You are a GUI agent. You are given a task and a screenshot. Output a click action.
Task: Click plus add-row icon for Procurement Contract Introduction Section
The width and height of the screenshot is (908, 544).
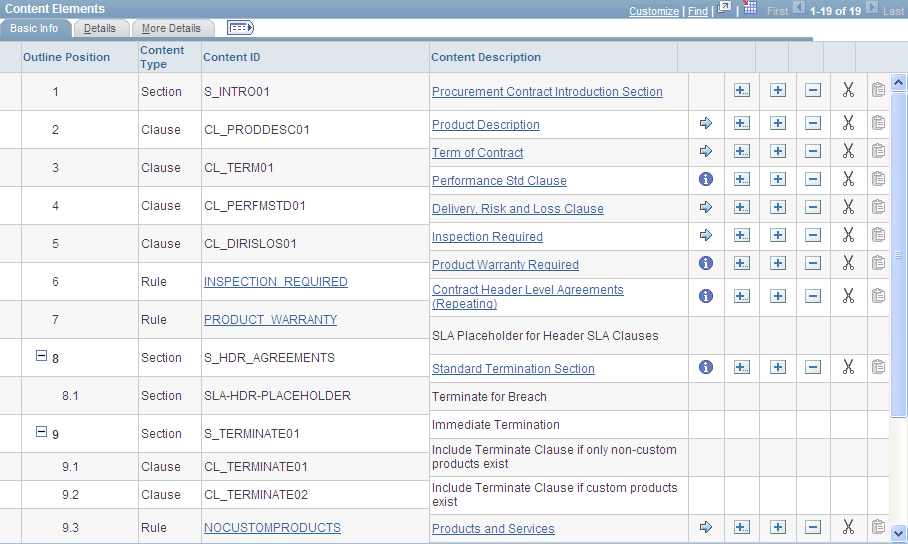[778, 90]
